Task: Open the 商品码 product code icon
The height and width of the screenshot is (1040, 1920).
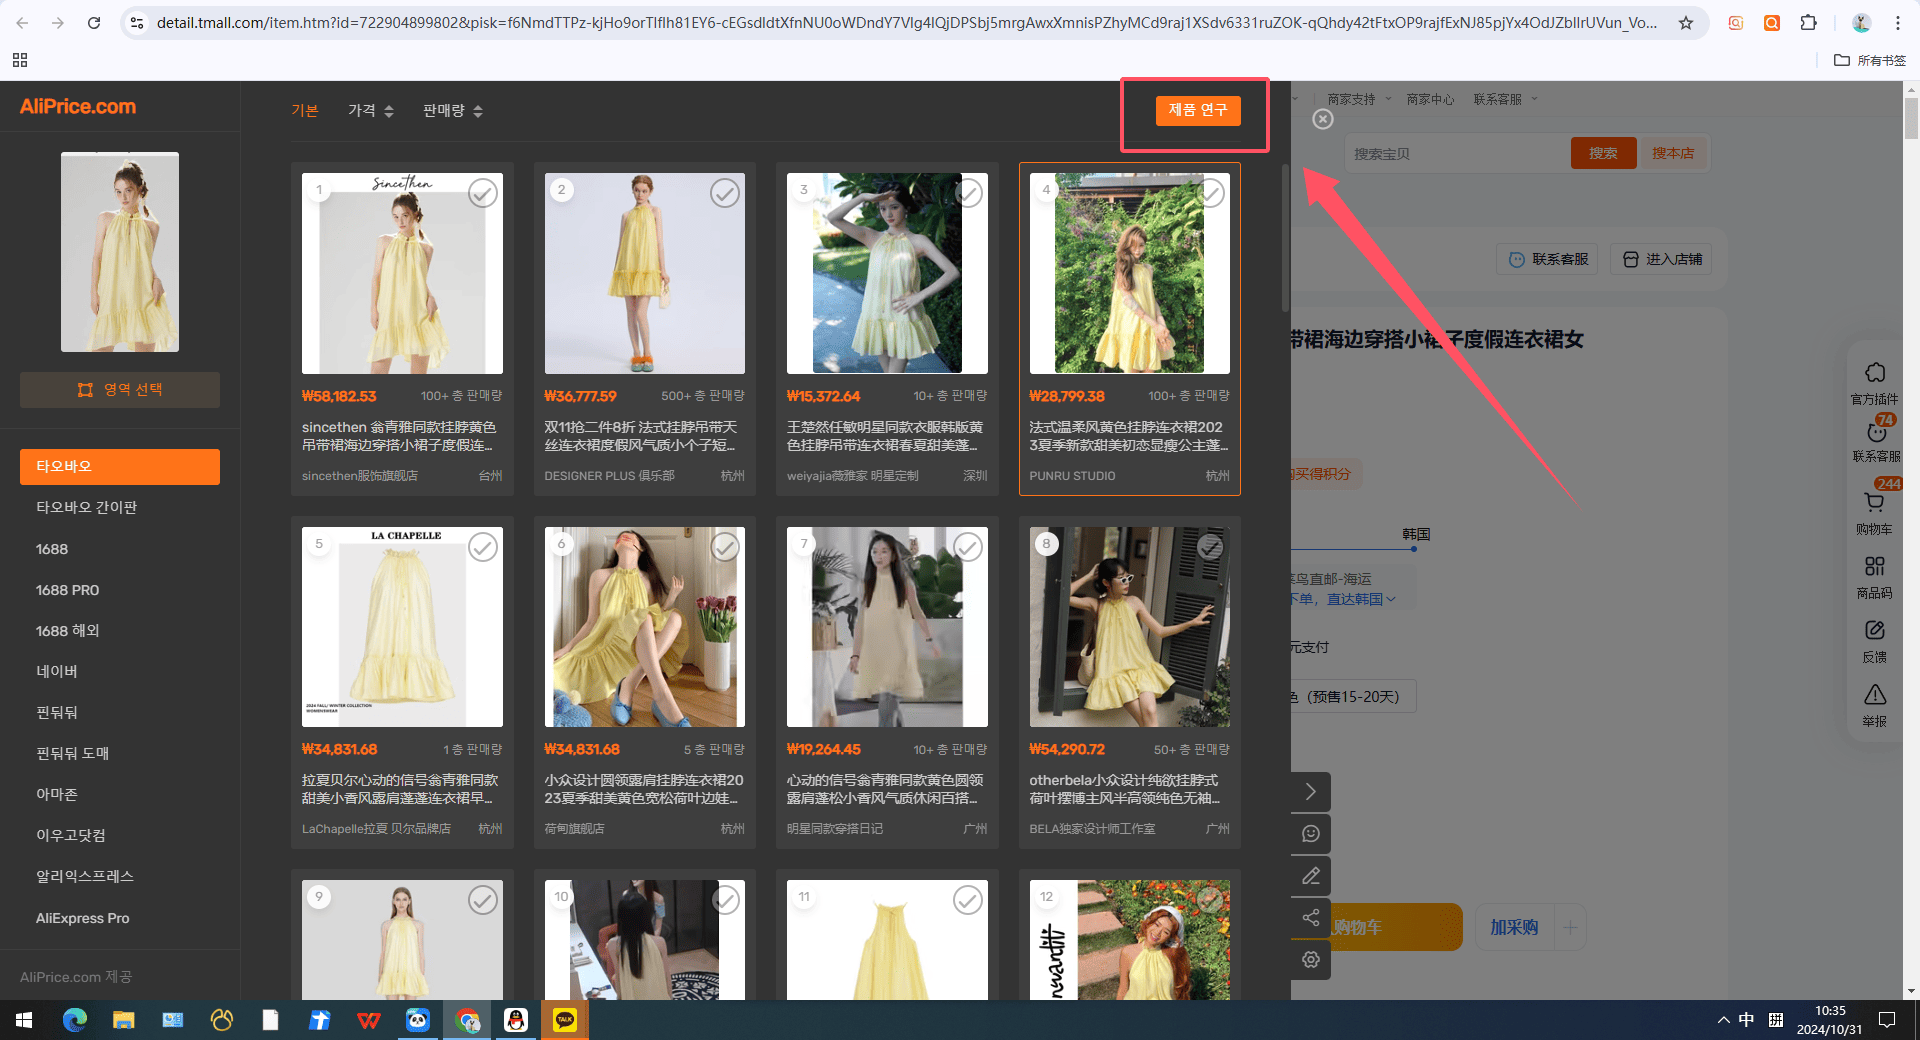Action: pyautogui.click(x=1875, y=577)
